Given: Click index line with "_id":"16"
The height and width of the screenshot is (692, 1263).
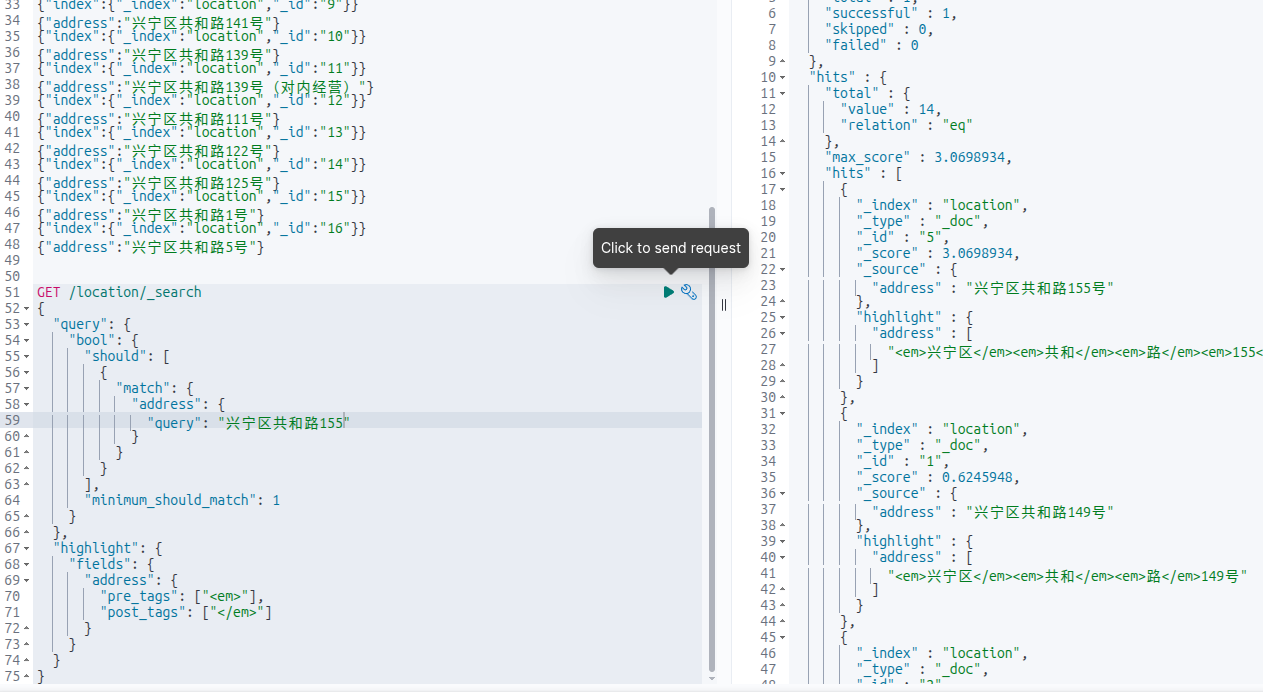Looking at the screenshot, I should [202, 229].
